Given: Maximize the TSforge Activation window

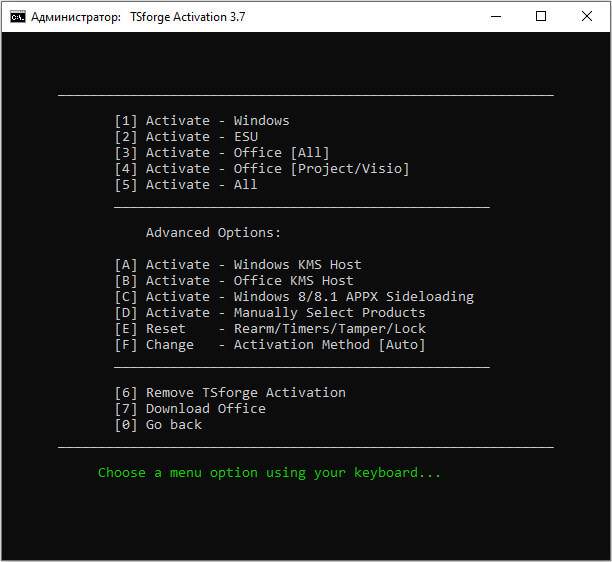Looking at the screenshot, I should pyautogui.click(x=541, y=17).
